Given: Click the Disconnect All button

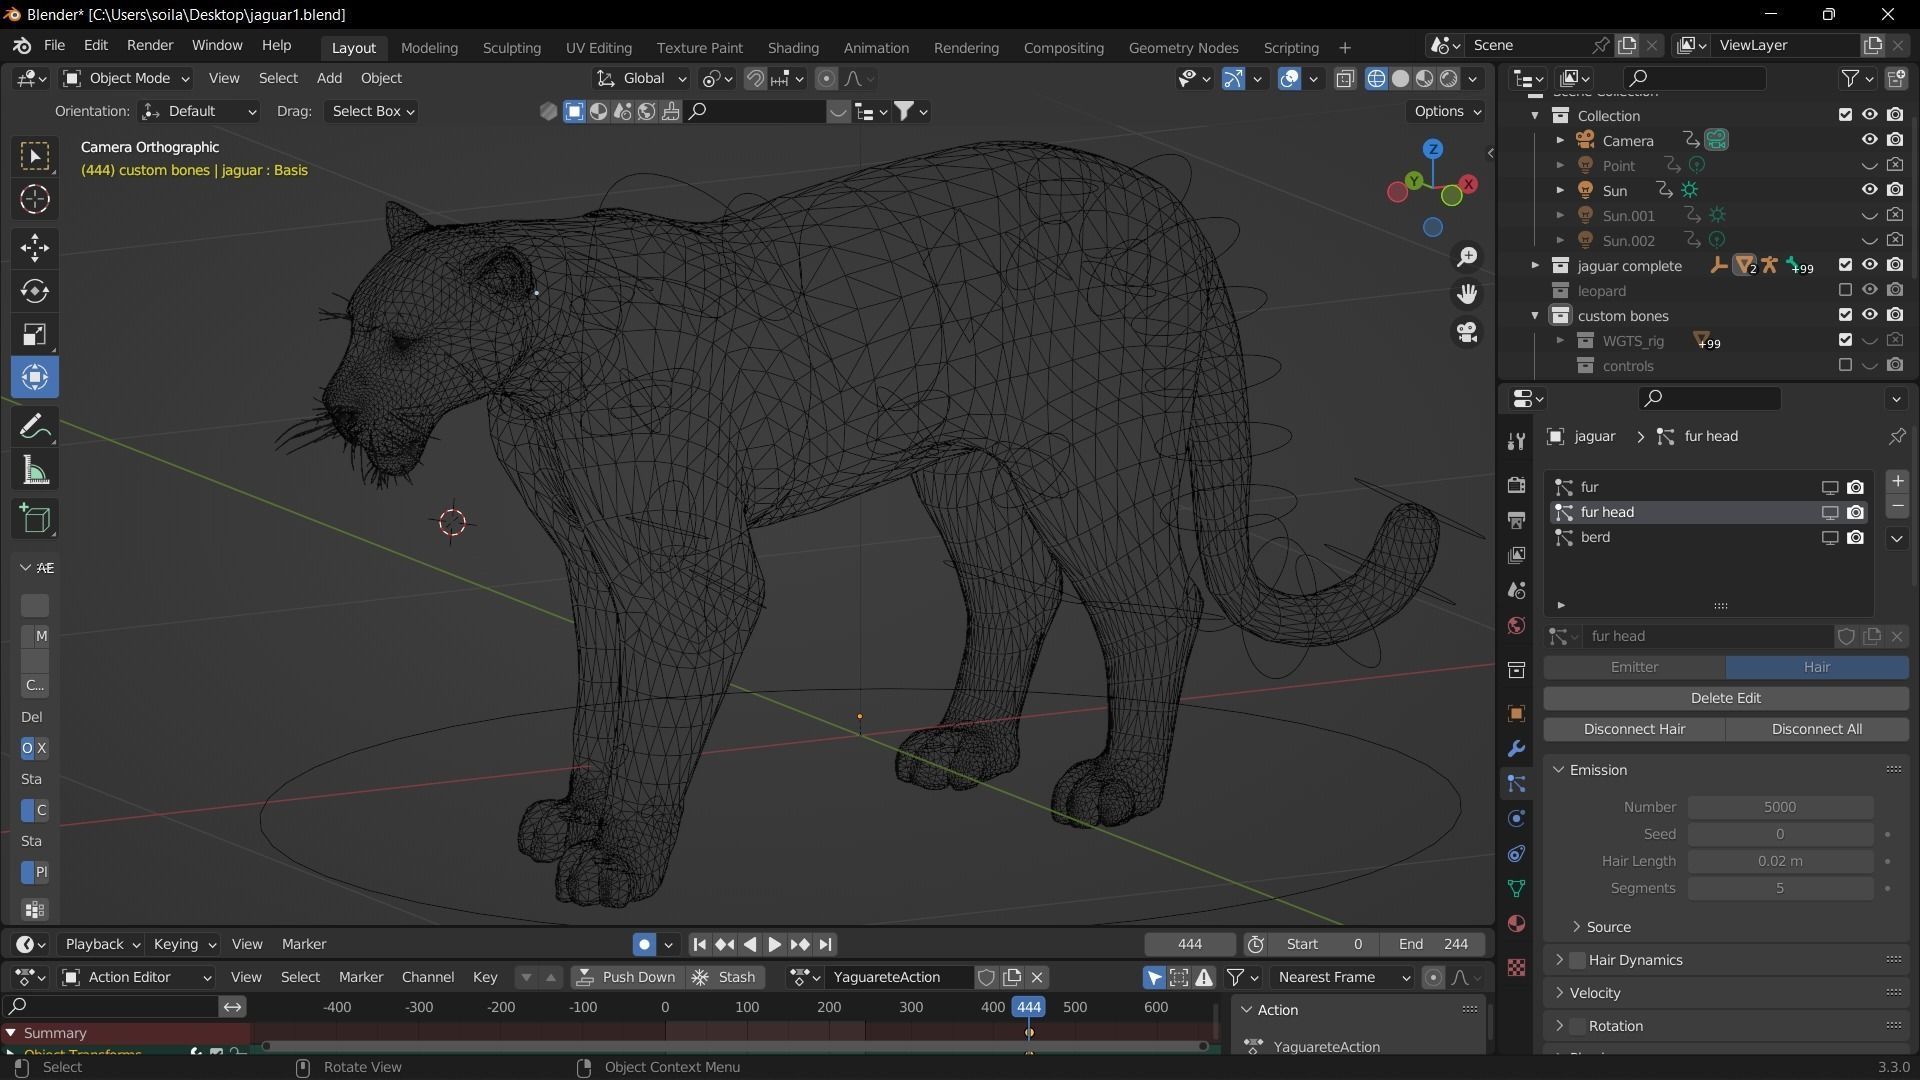Looking at the screenshot, I should point(1817,730).
